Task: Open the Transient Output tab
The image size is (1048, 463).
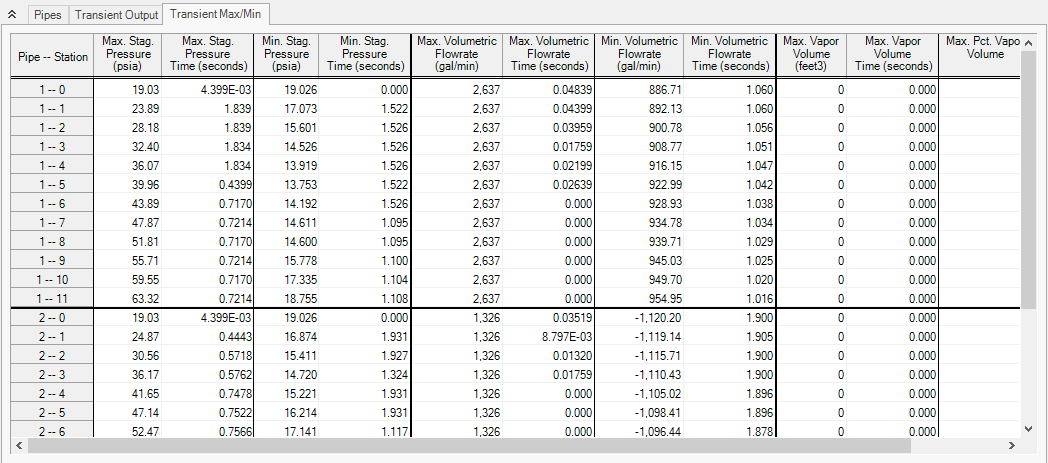Action: click(117, 16)
